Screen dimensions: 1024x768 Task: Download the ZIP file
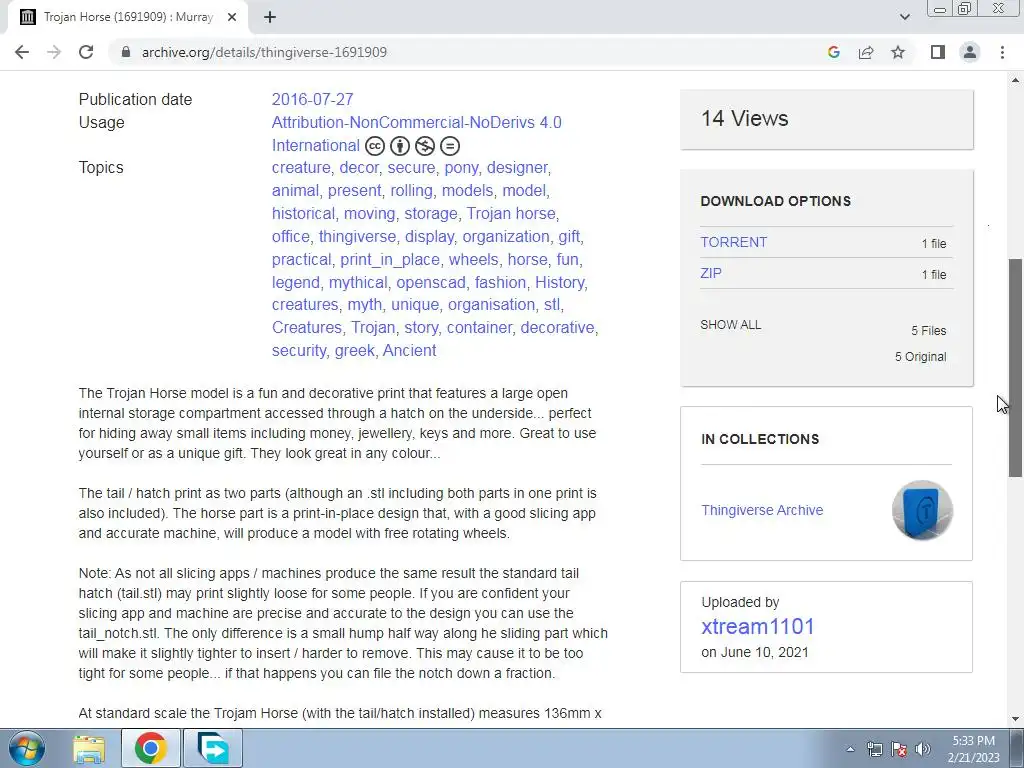pyautogui.click(x=711, y=273)
